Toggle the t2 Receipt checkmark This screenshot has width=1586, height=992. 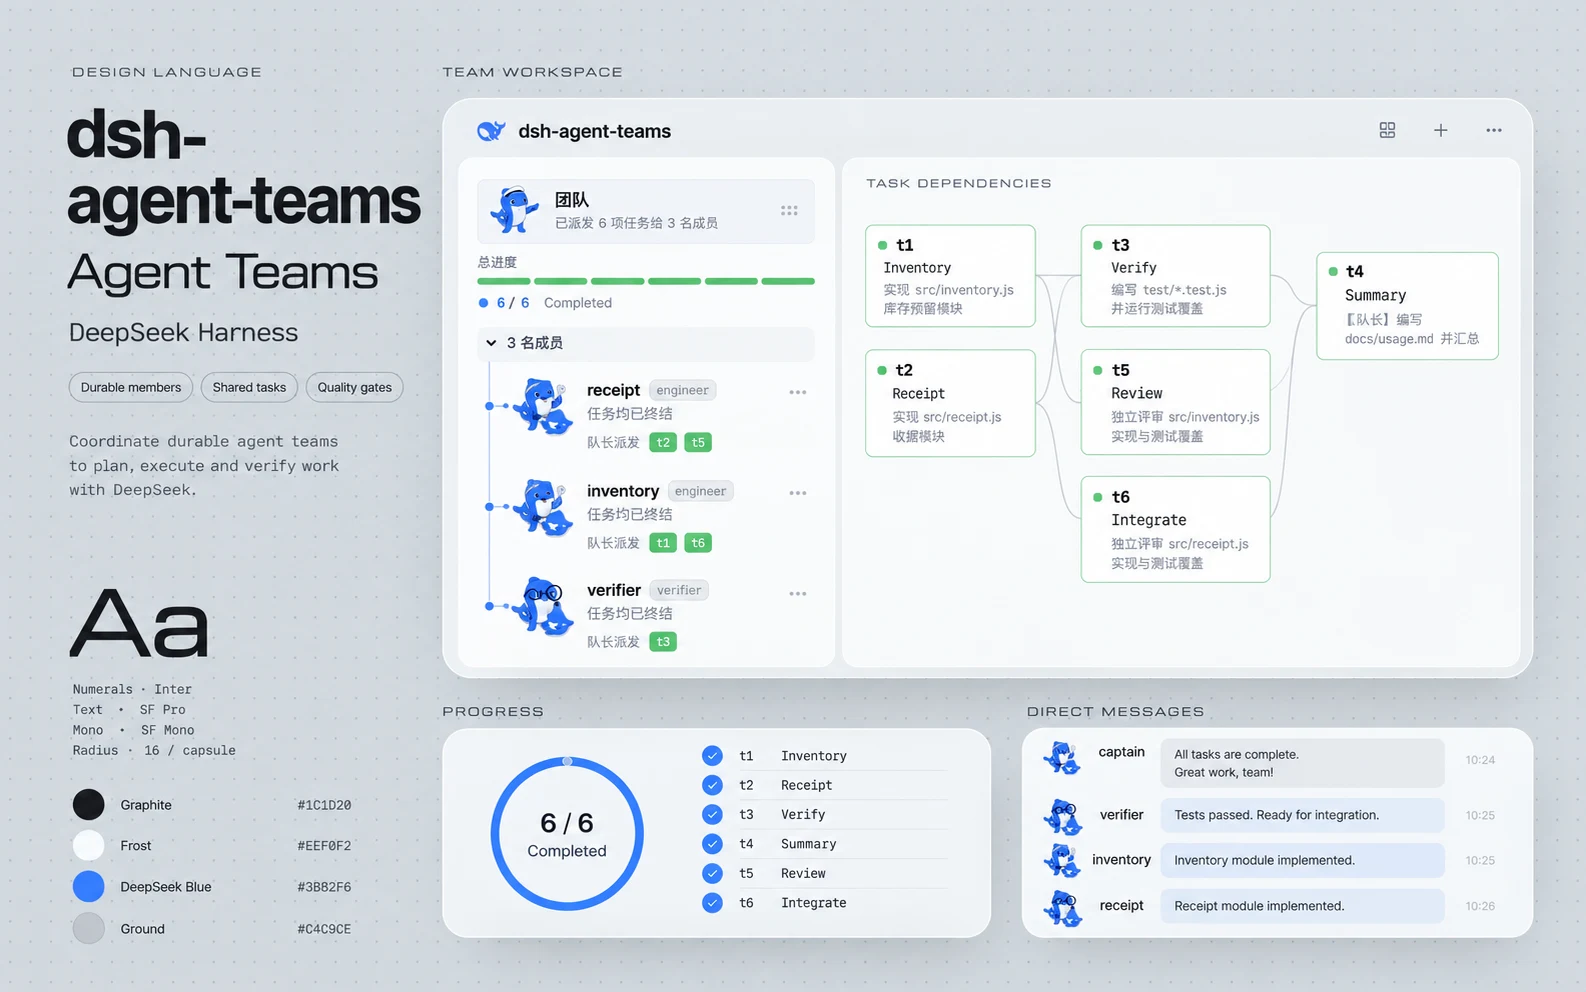click(712, 785)
